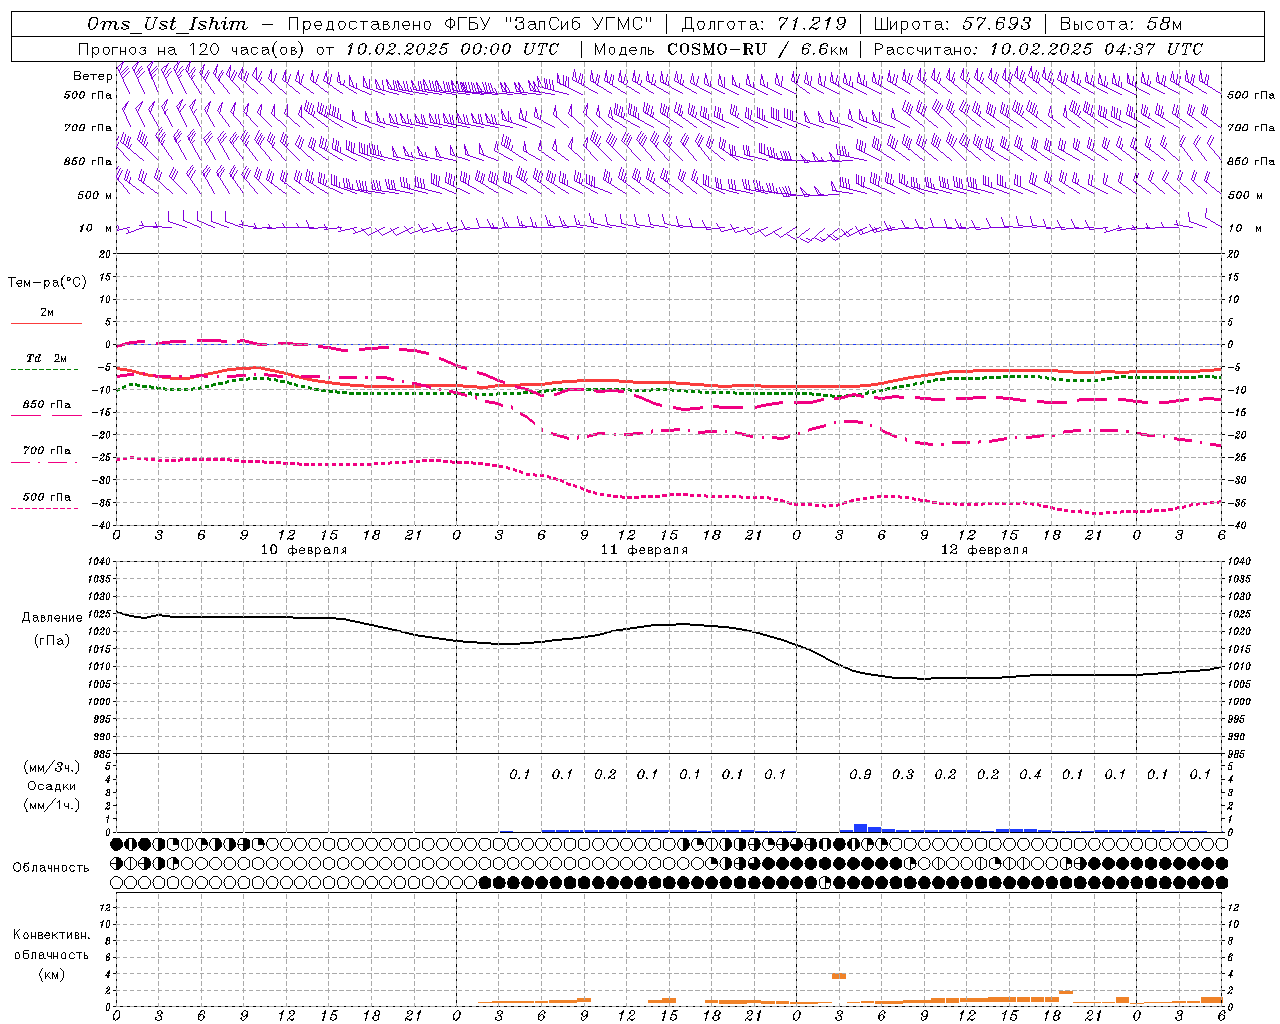Viewport: 1280px width, 1024px height.
Task: Click the Ветер wind panel label
Action: 92,76
